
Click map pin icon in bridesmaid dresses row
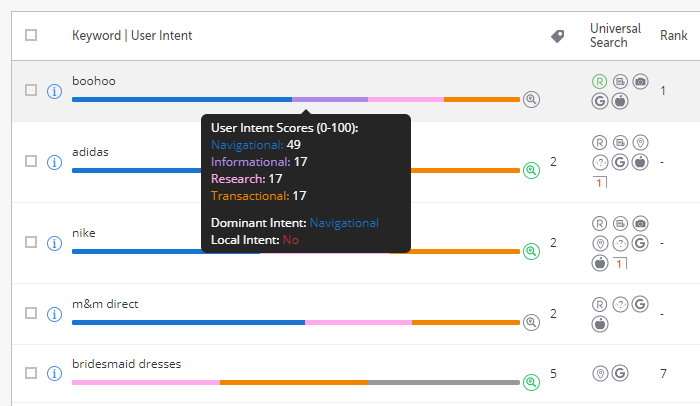click(600, 374)
